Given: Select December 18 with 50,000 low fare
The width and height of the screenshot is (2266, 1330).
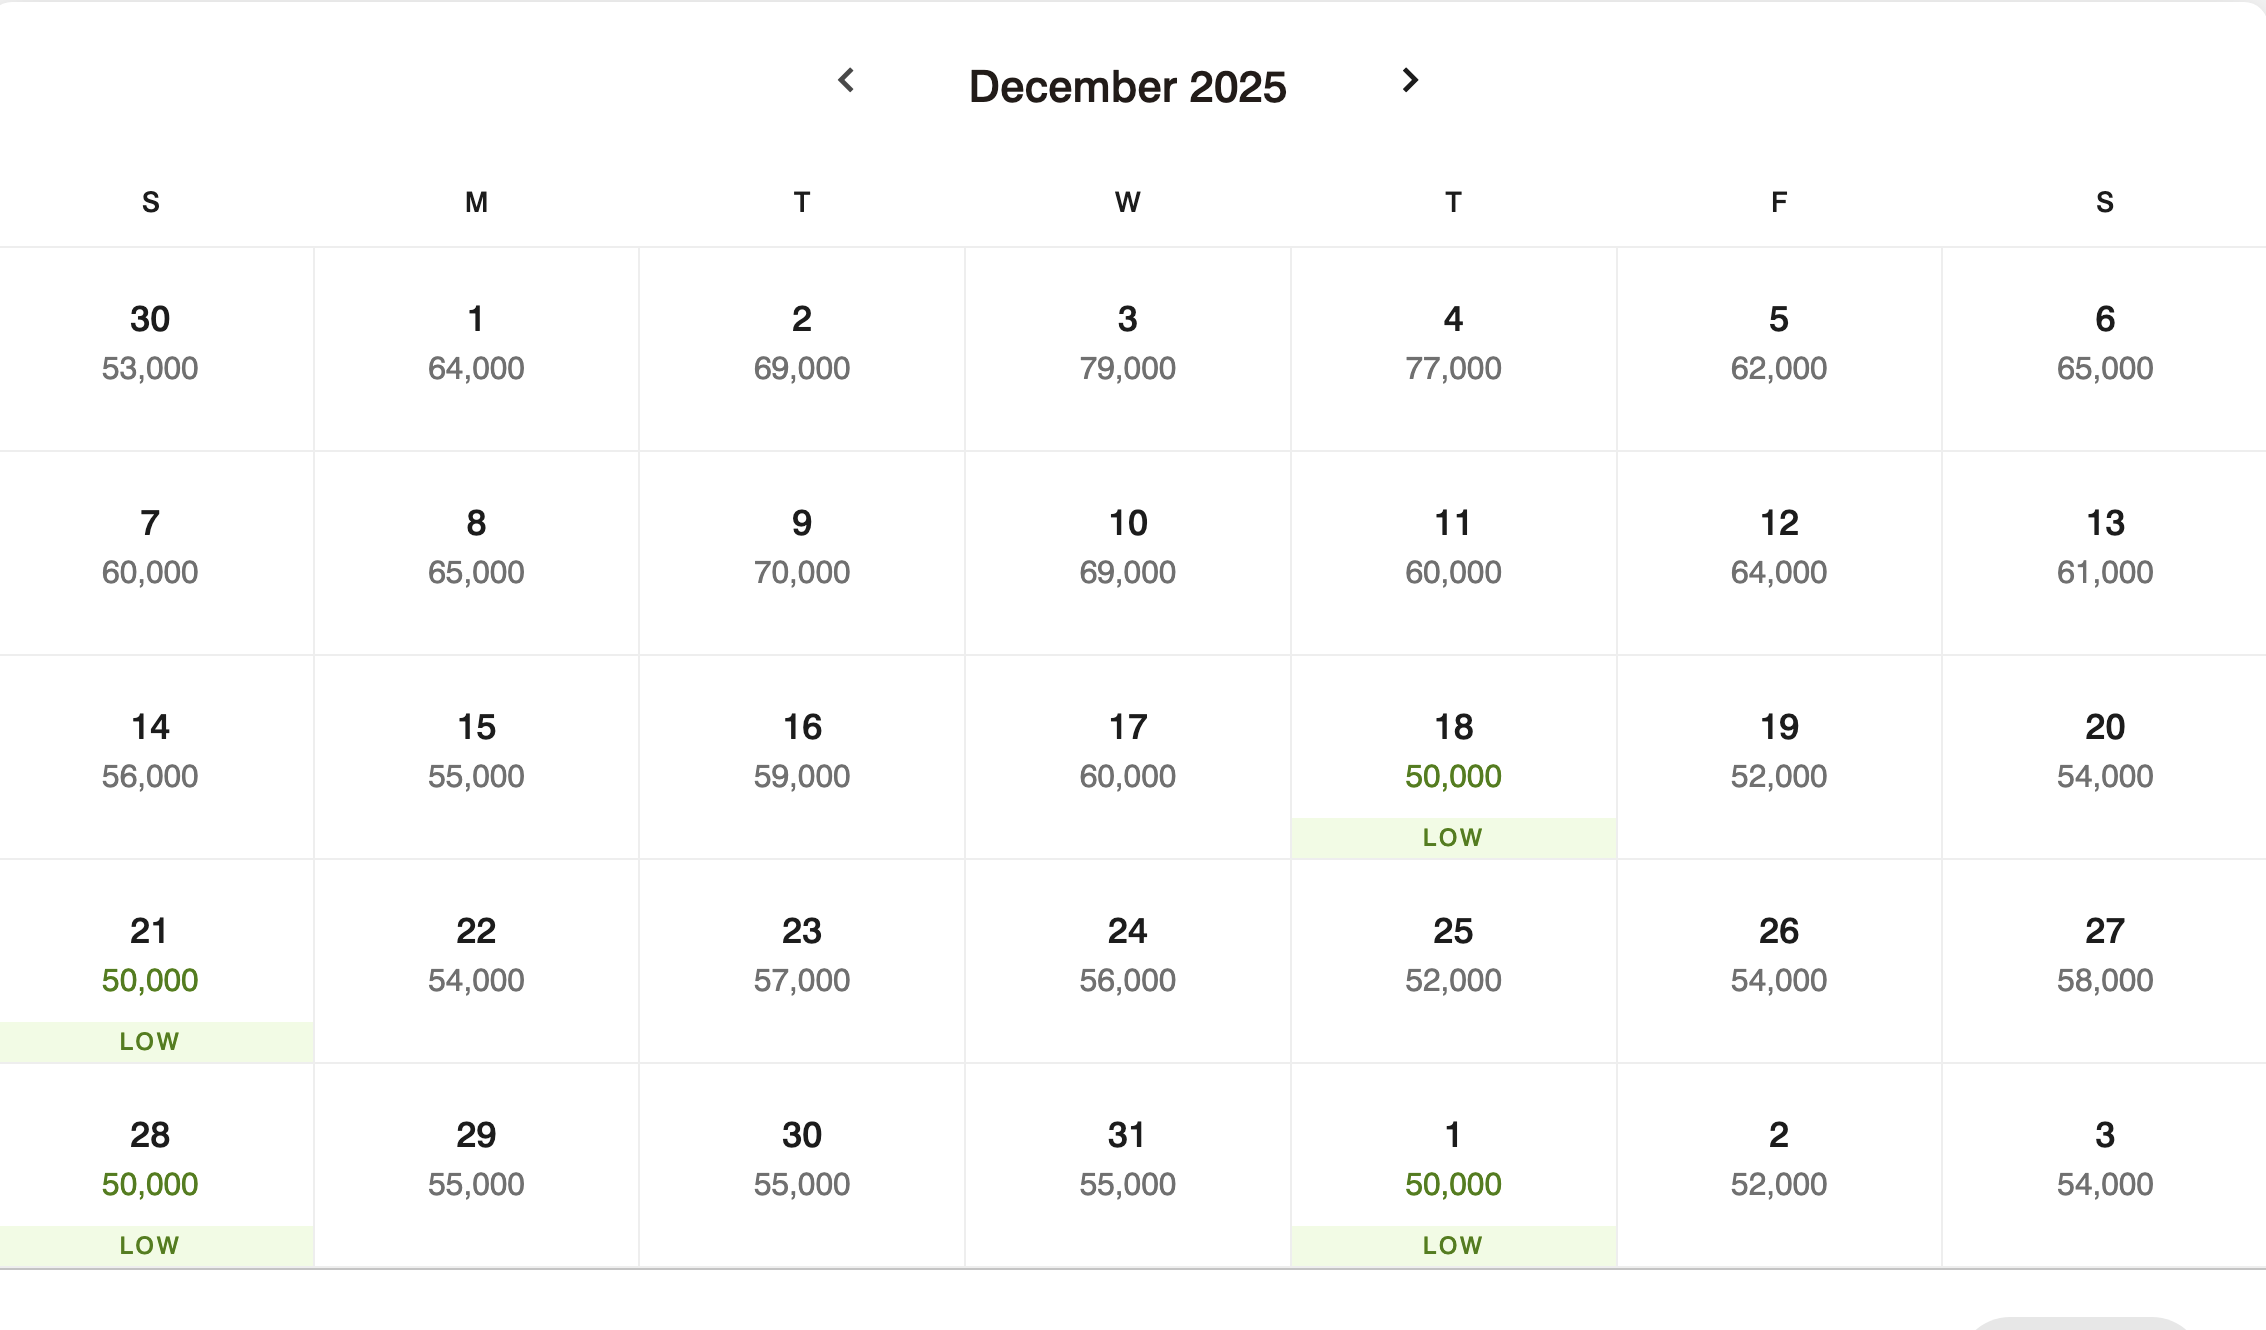Looking at the screenshot, I should [1453, 757].
